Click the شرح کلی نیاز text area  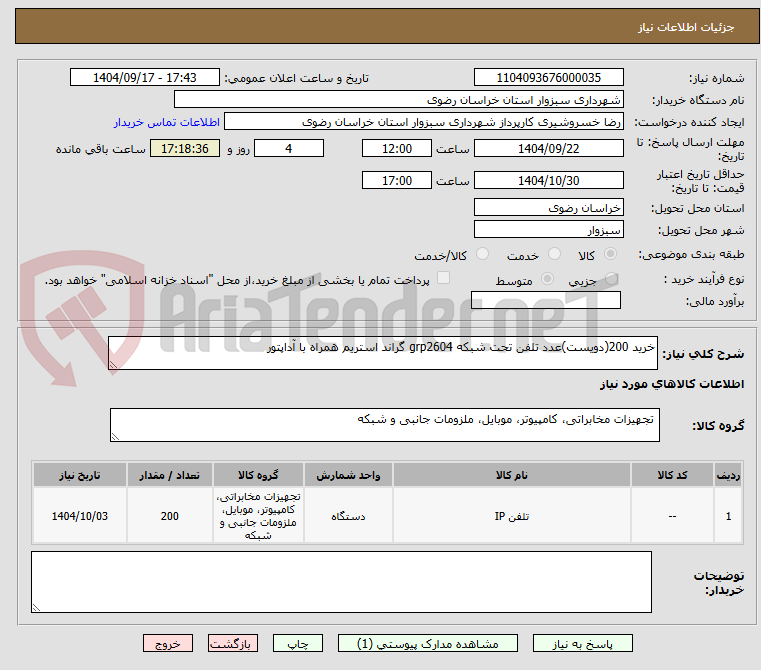382,353
